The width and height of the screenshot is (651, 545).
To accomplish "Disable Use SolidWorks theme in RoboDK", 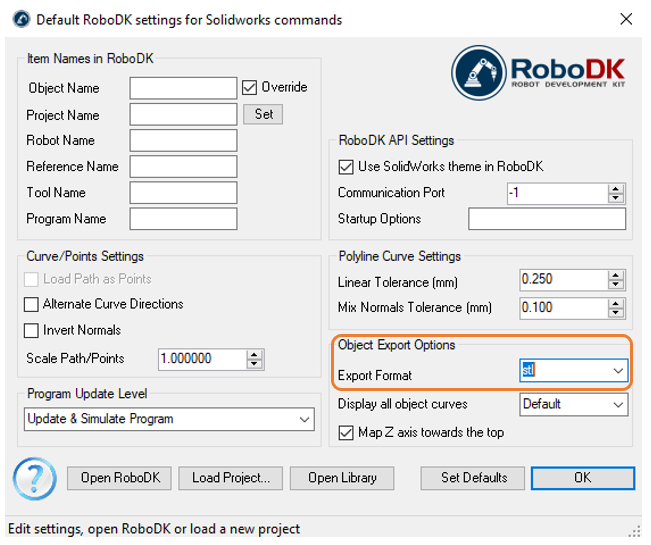I will pyautogui.click(x=346, y=166).
